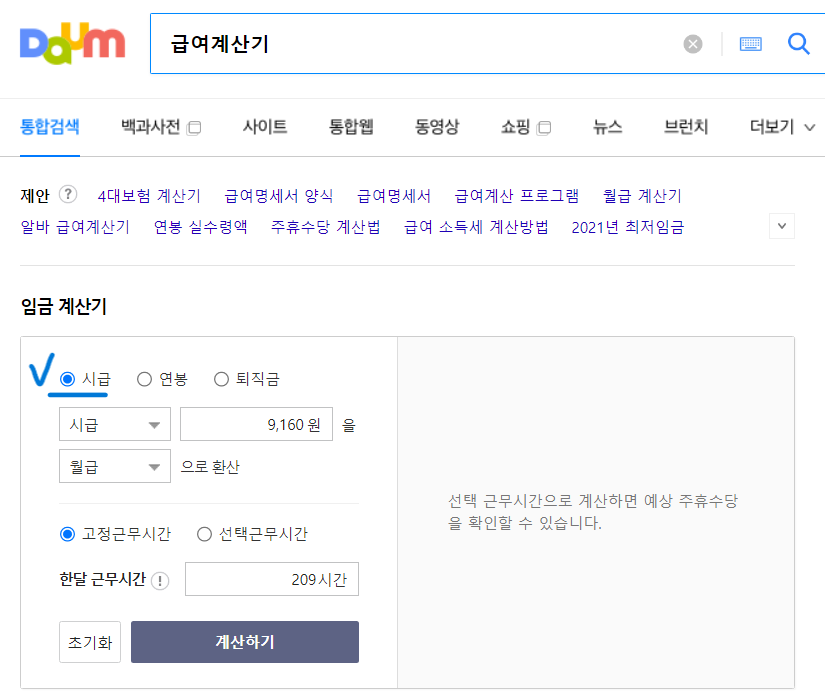Expand the suggestions list chevron
This screenshot has height=697, width=825.
pyautogui.click(x=782, y=226)
